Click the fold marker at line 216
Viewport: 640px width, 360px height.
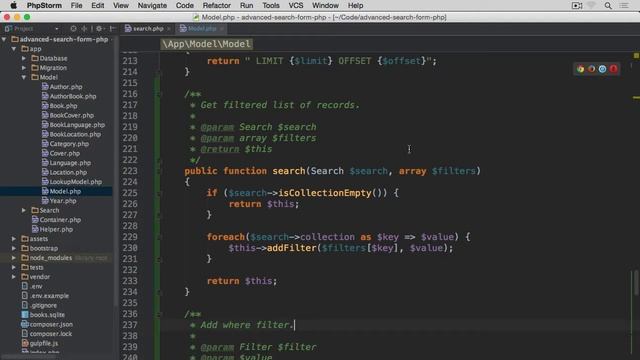160,94
